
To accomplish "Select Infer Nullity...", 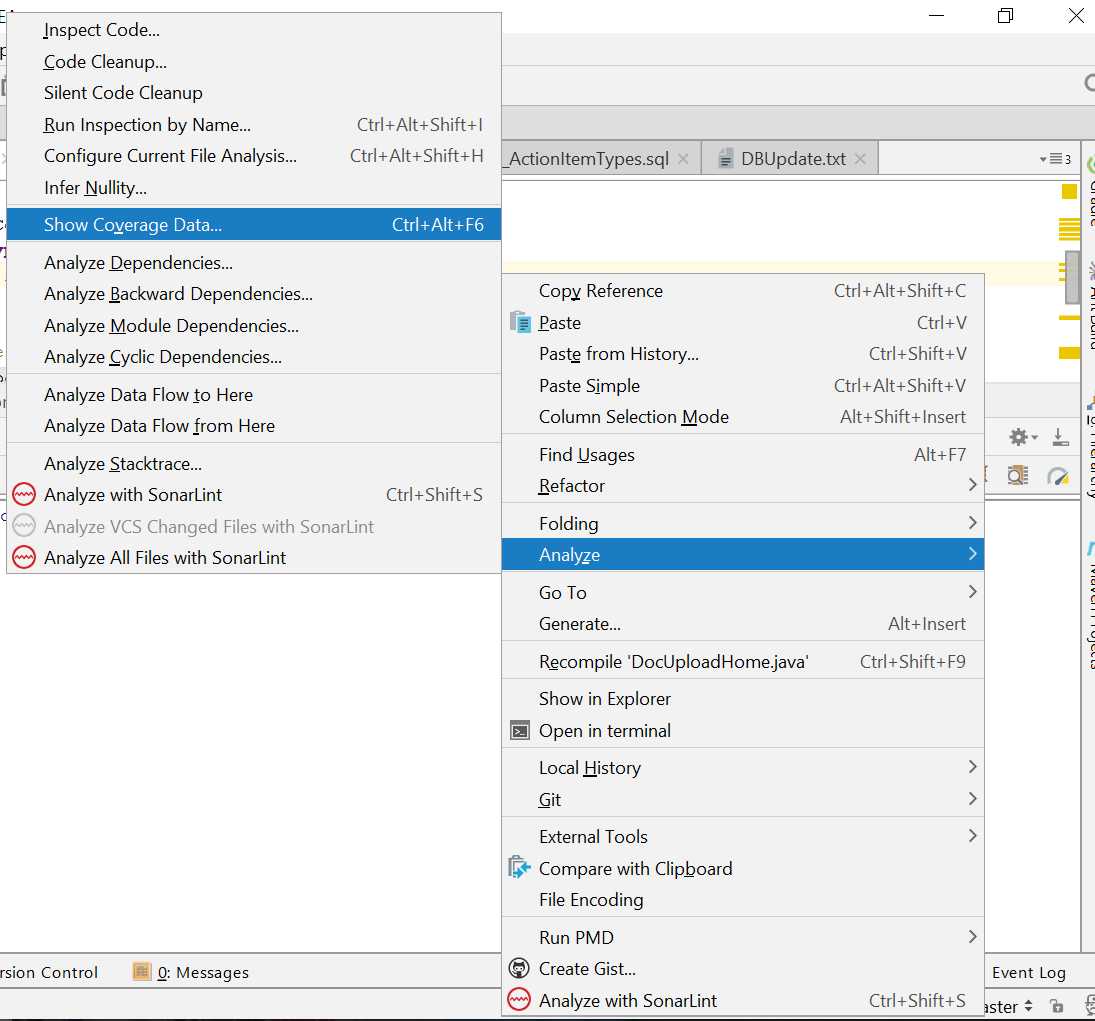I will (253, 188).
